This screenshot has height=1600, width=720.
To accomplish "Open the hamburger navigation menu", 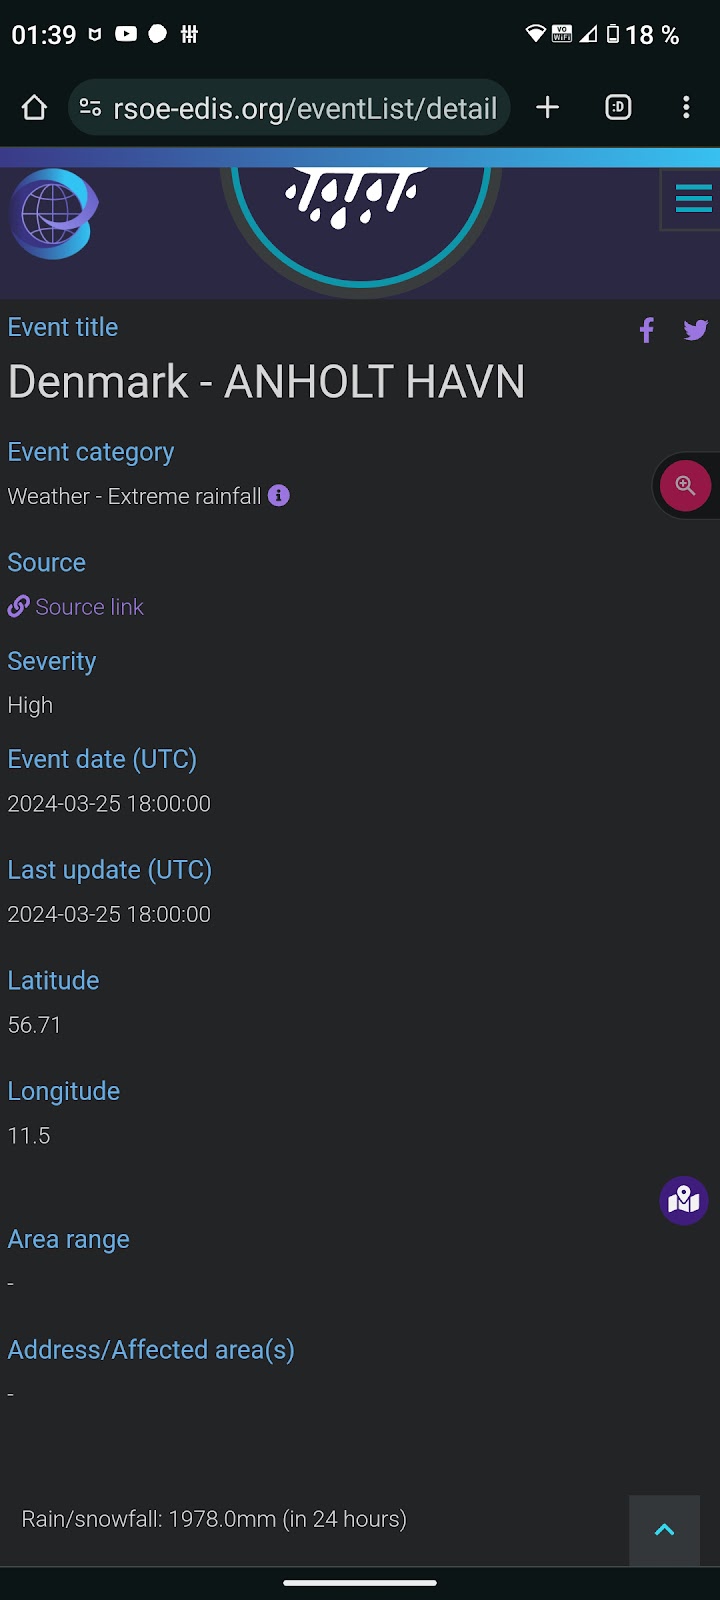I will point(692,199).
